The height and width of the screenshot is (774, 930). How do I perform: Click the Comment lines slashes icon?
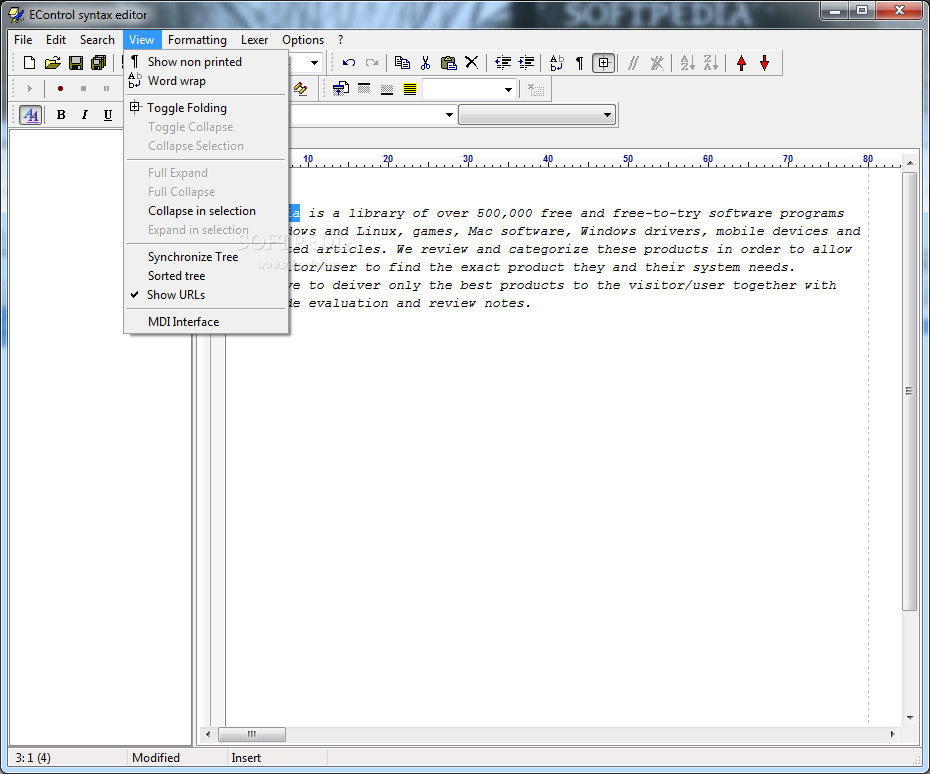(x=633, y=63)
